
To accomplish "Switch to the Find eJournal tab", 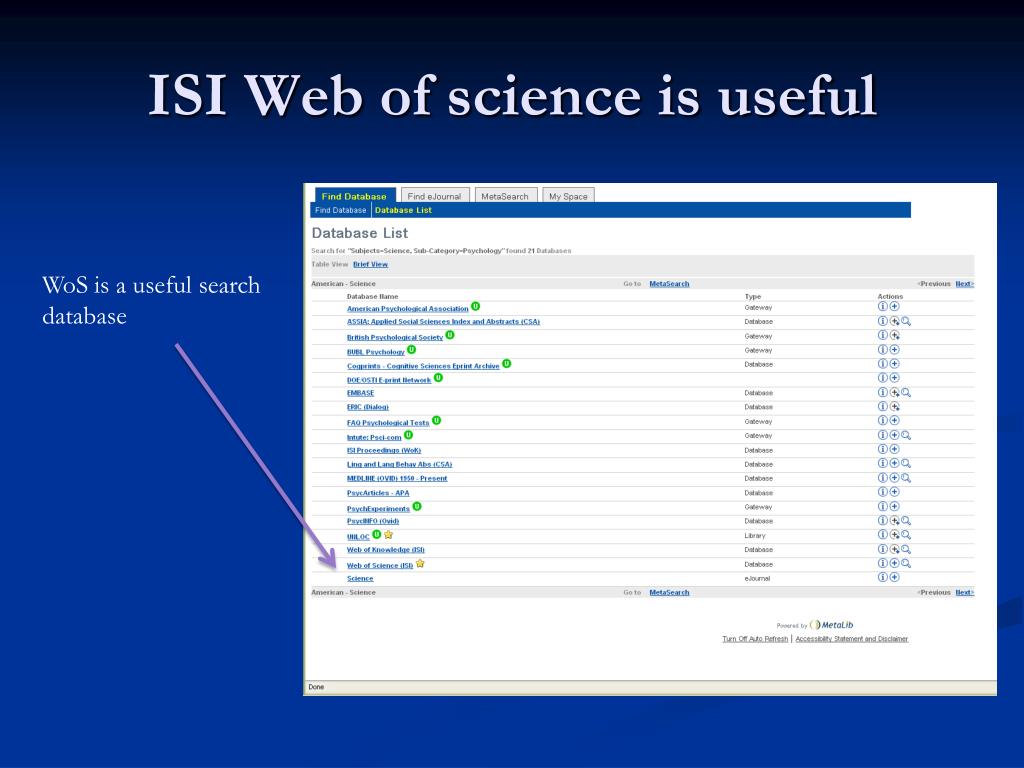I will (x=434, y=196).
